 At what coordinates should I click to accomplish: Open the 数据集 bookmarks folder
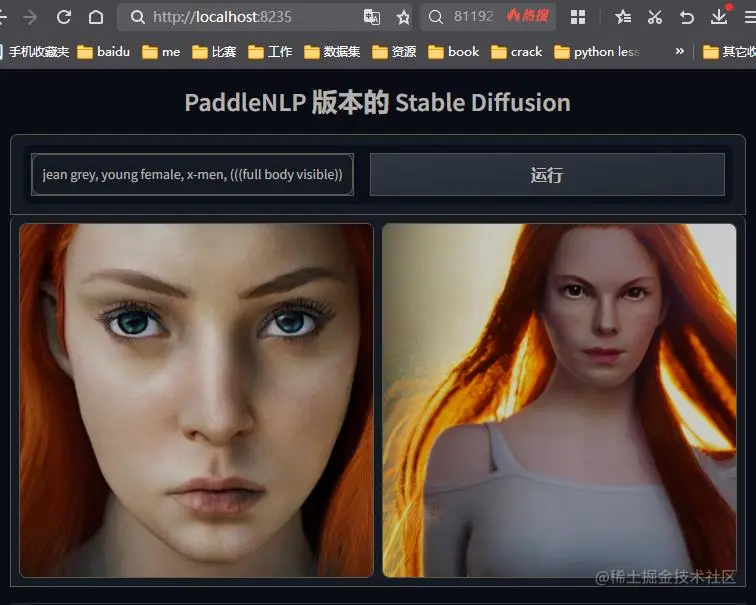[332, 52]
